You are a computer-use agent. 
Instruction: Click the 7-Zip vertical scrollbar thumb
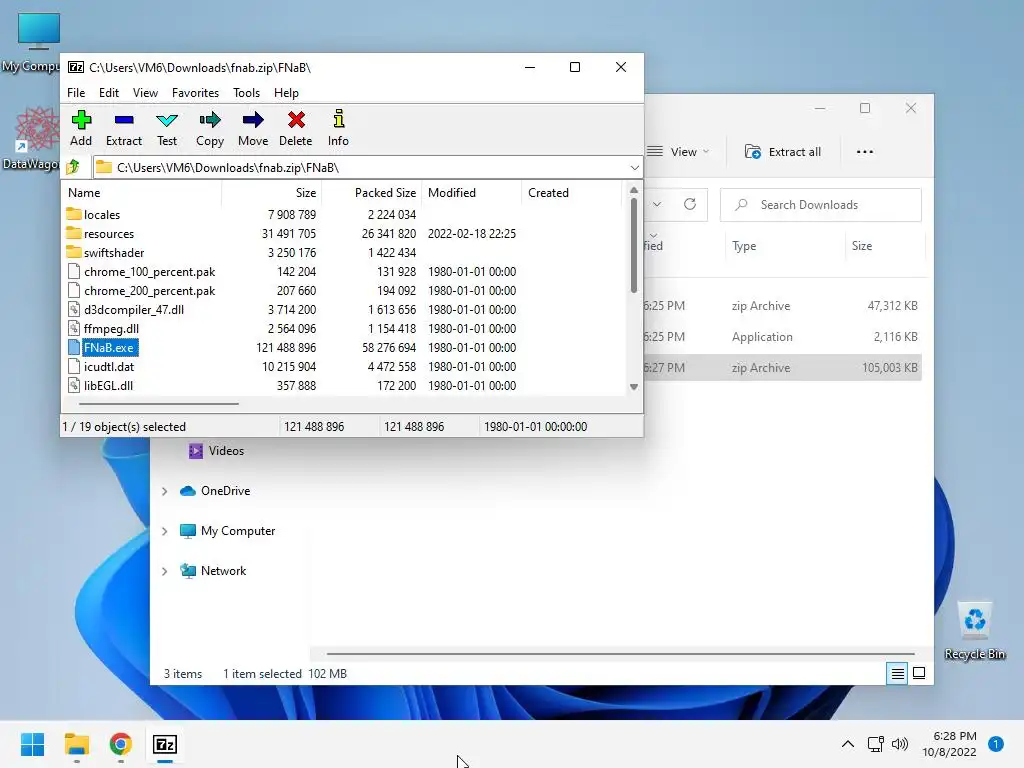point(633,245)
